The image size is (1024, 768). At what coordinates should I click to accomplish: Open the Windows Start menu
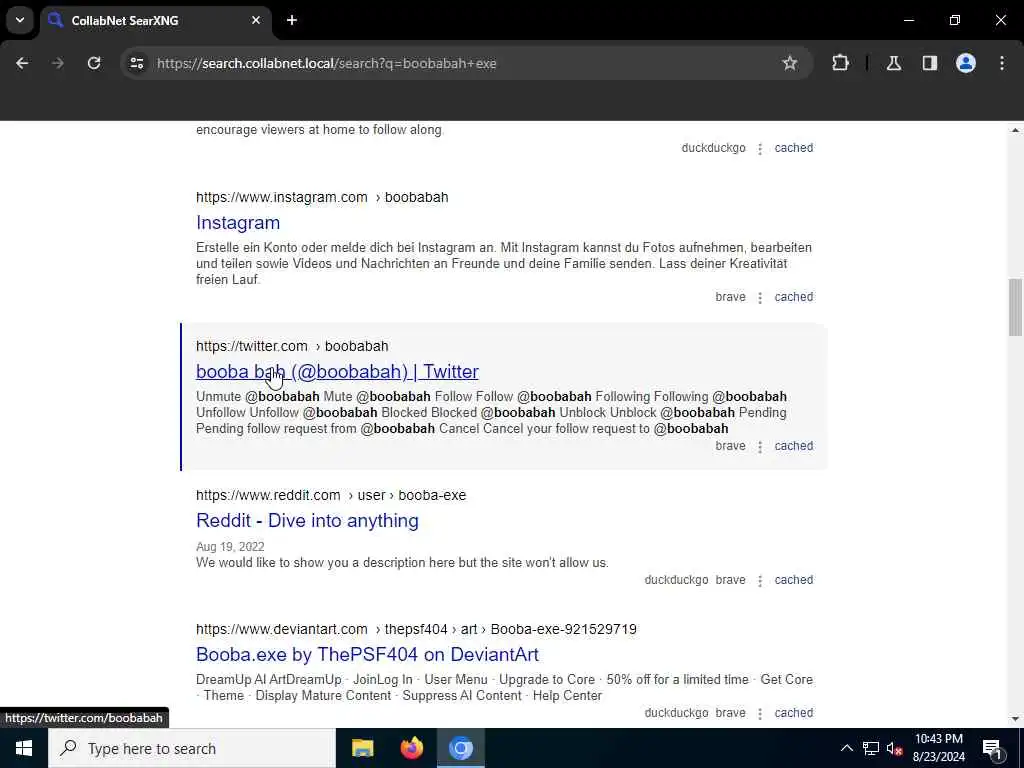point(24,748)
